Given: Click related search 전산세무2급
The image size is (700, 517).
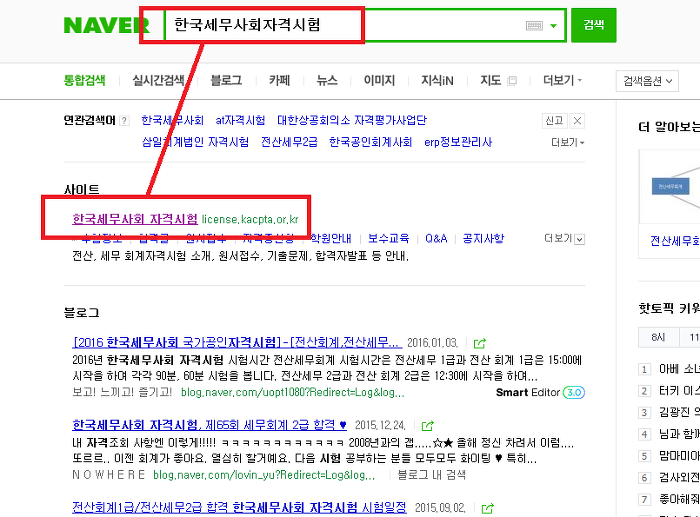Looking at the screenshot, I should tap(289, 142).
